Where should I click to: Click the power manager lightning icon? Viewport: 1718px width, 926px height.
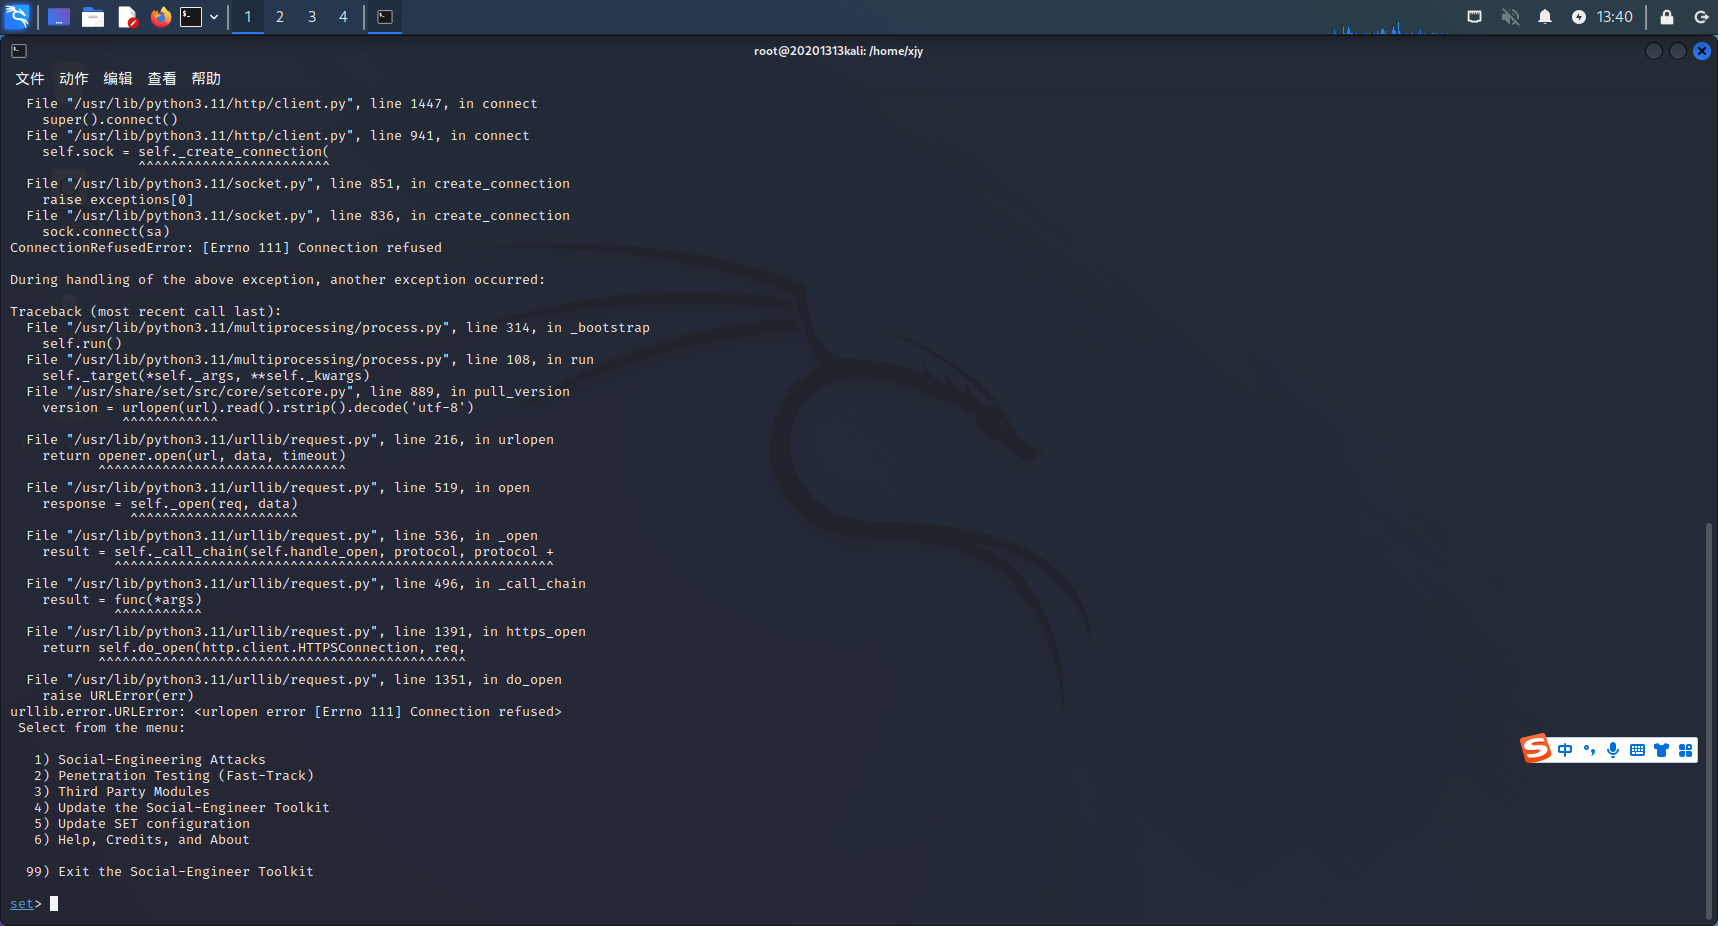pos(1579,17)
